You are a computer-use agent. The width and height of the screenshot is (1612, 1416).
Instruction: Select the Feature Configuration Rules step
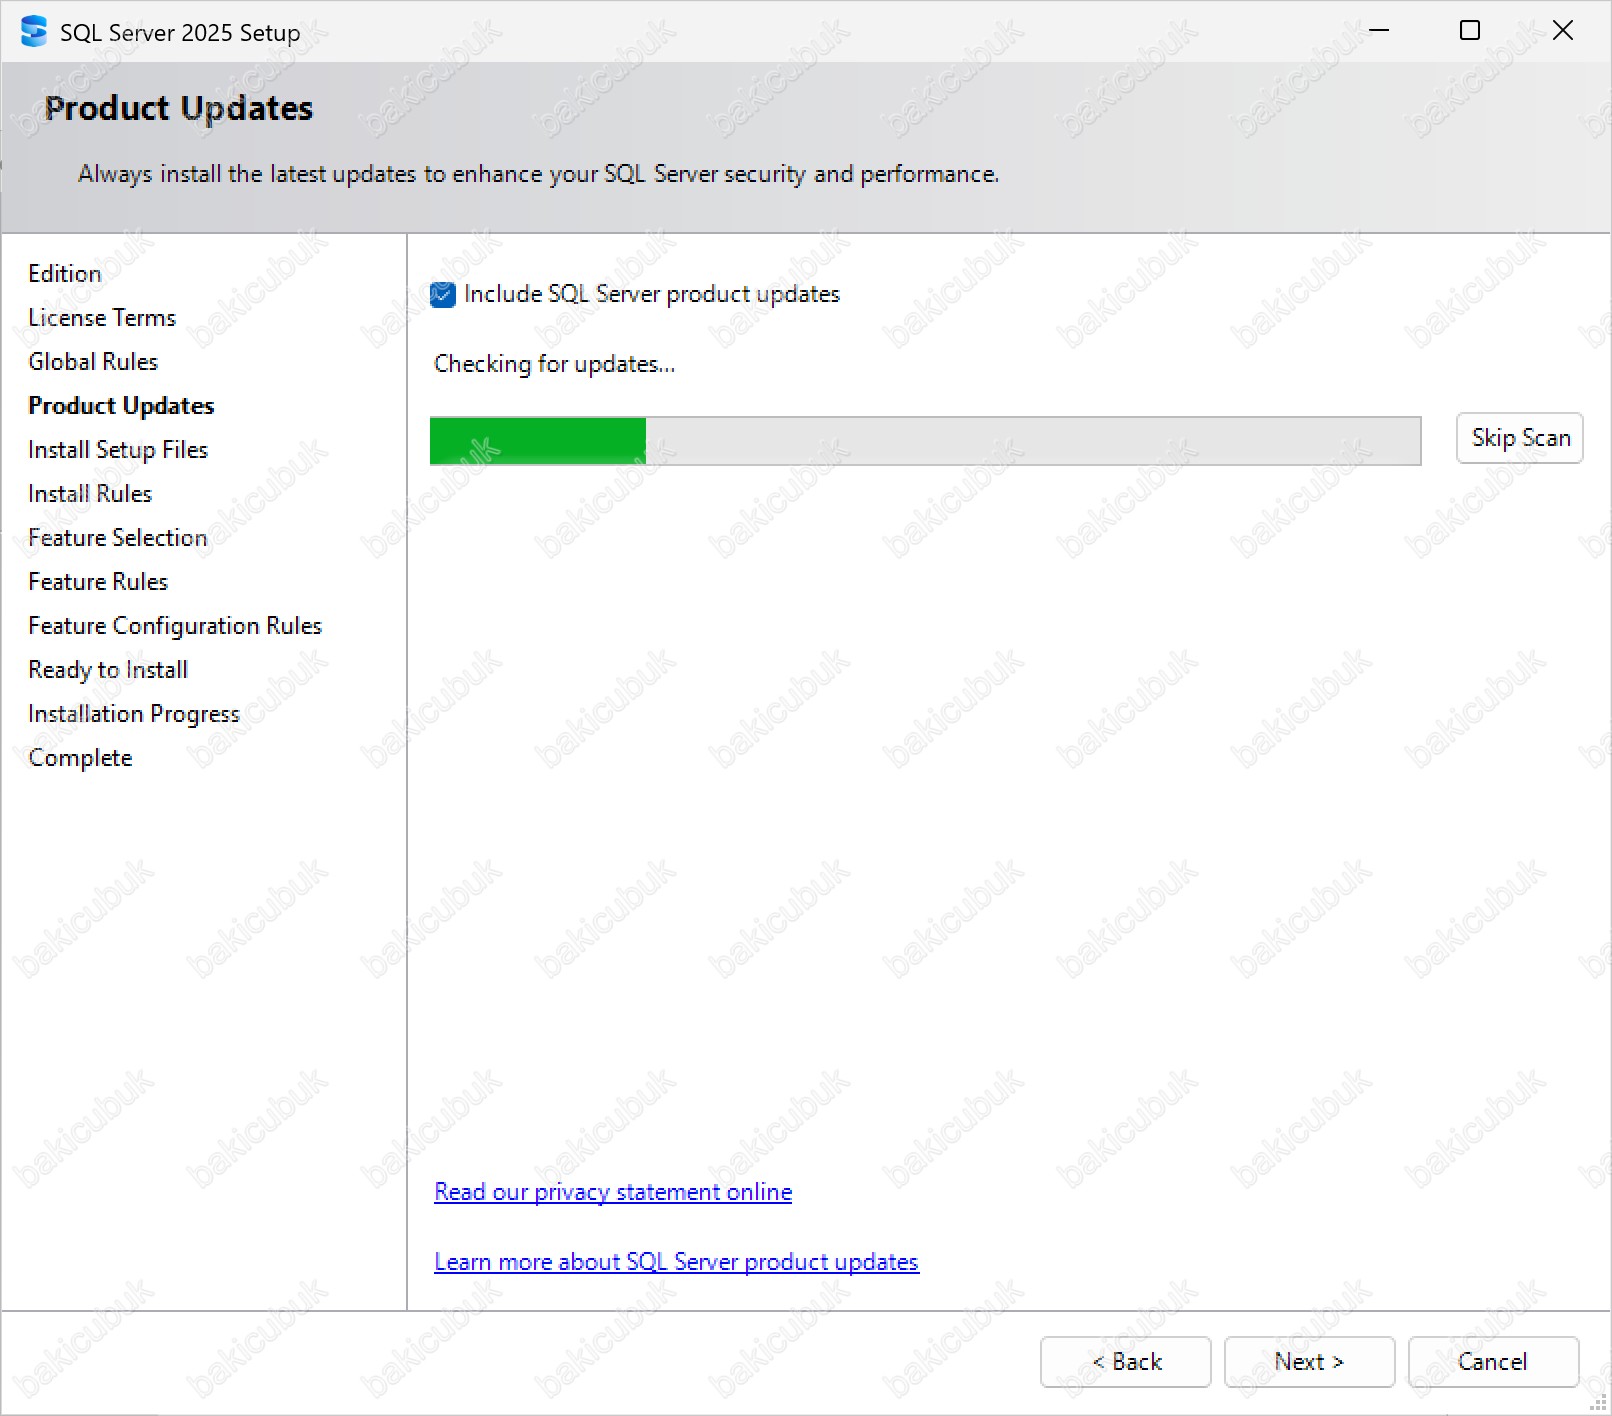pos(175,626)
